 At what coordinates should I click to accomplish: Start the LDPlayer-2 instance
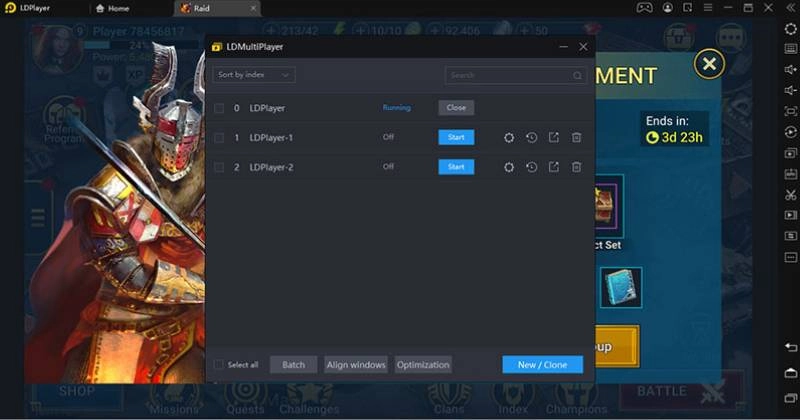(x=456, y=167)
